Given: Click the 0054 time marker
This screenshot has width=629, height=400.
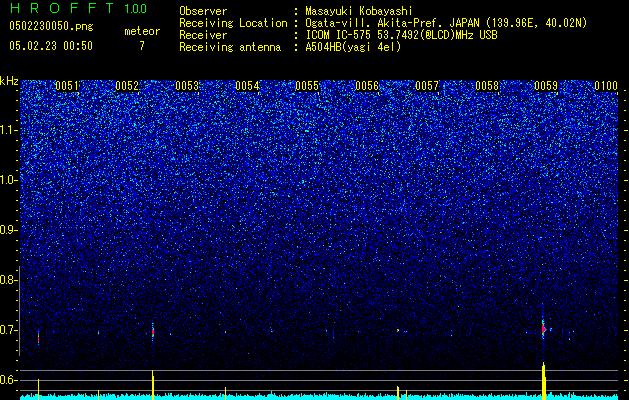Looking at the screenshot, I should (247, 86).
